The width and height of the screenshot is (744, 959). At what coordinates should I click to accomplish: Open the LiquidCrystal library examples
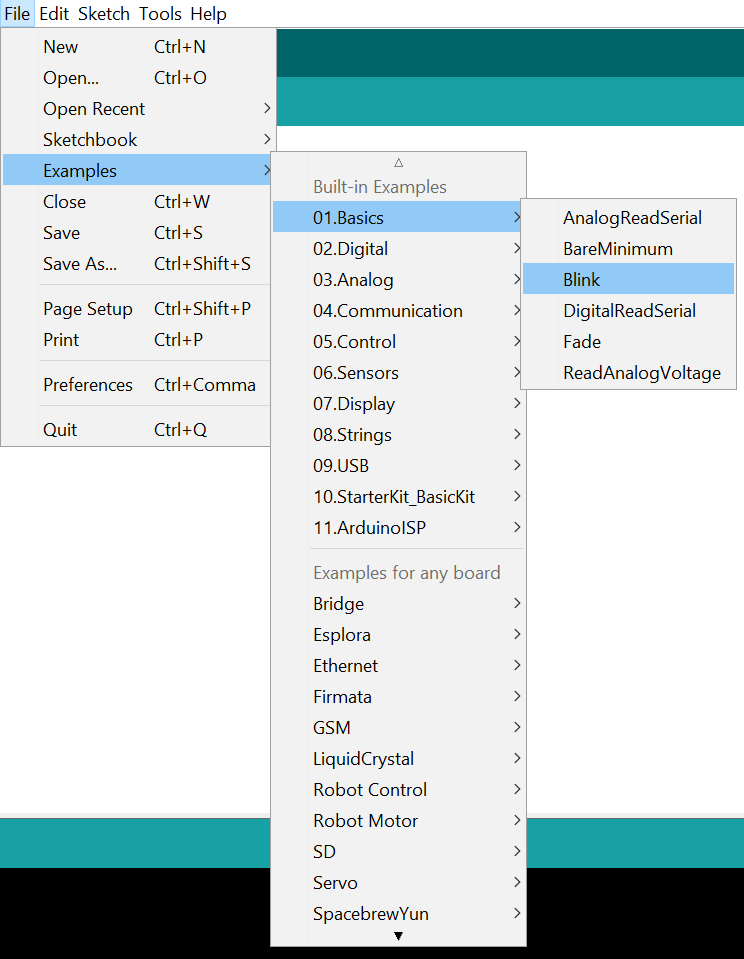(x=398, y=758)
